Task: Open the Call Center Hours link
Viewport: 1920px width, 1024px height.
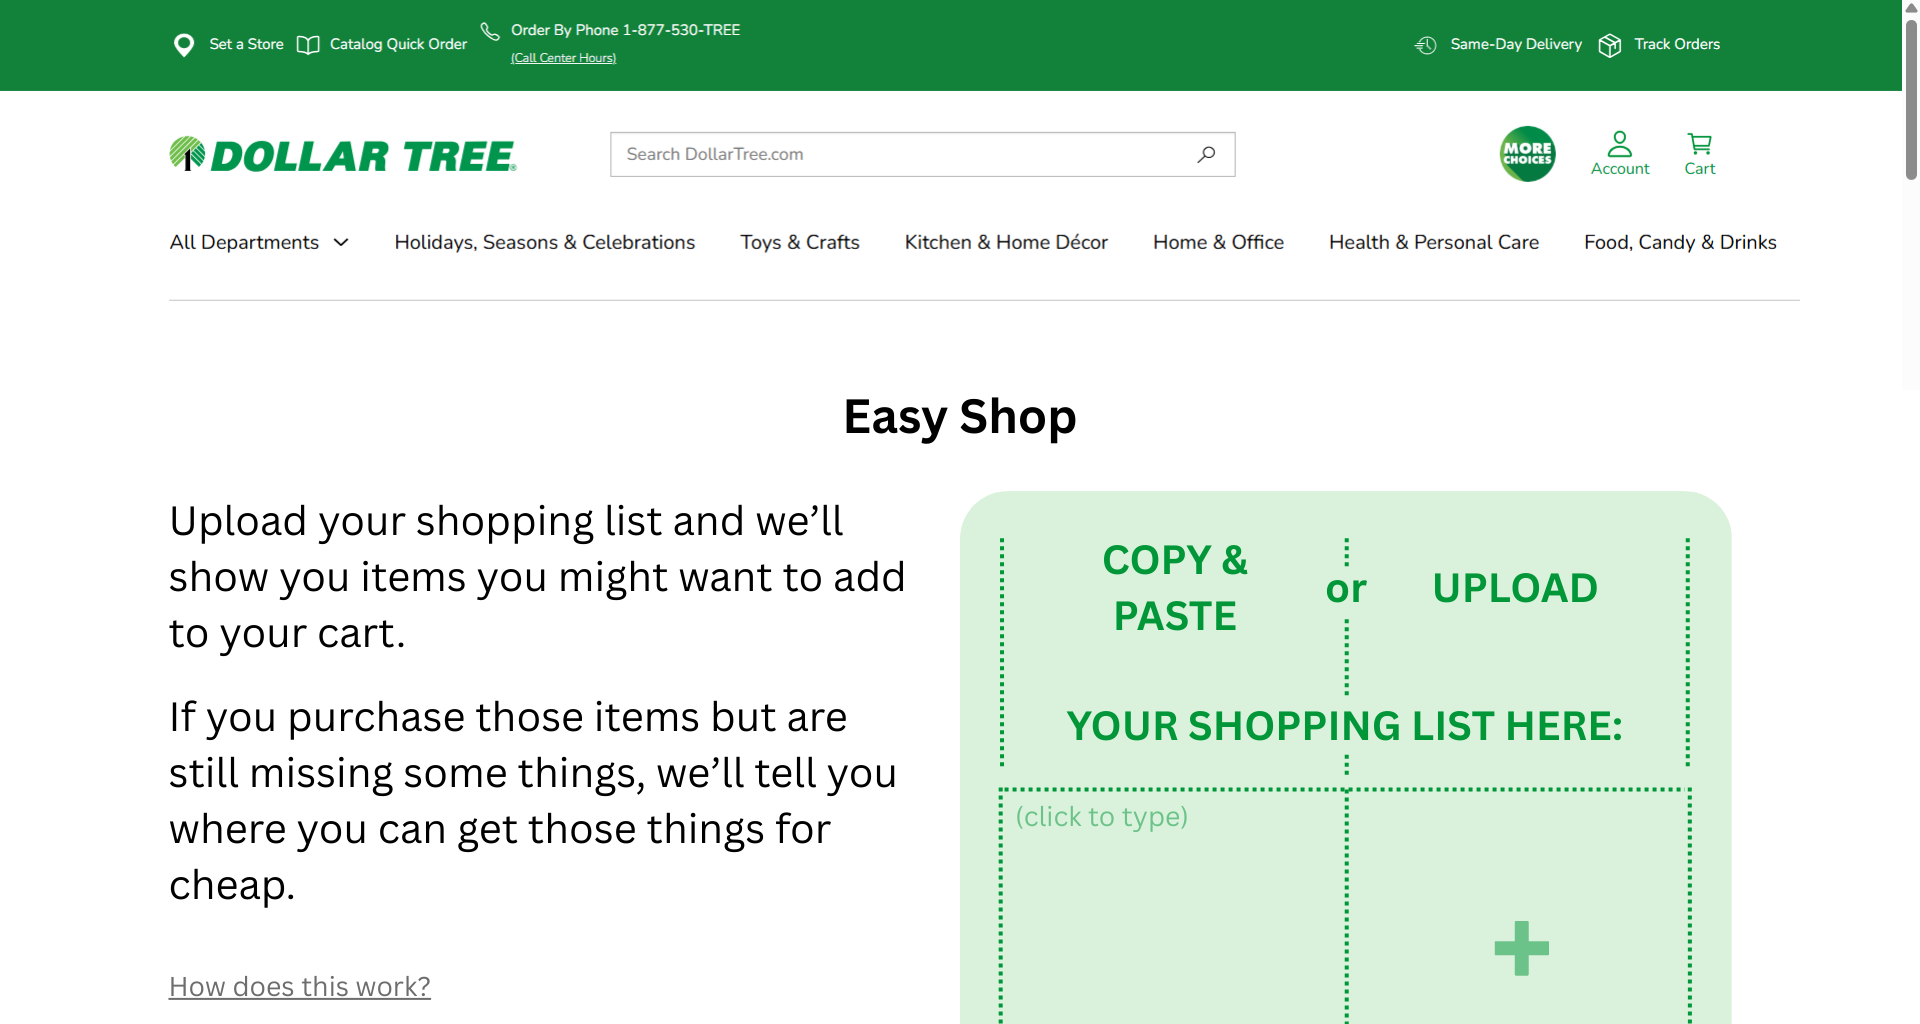Action: point(563,58)
